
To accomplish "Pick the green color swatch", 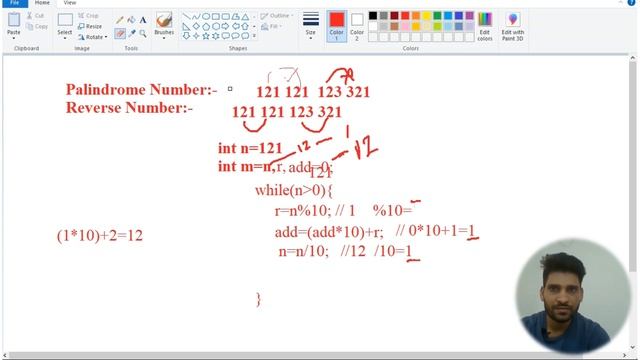I will coord(437,16).
